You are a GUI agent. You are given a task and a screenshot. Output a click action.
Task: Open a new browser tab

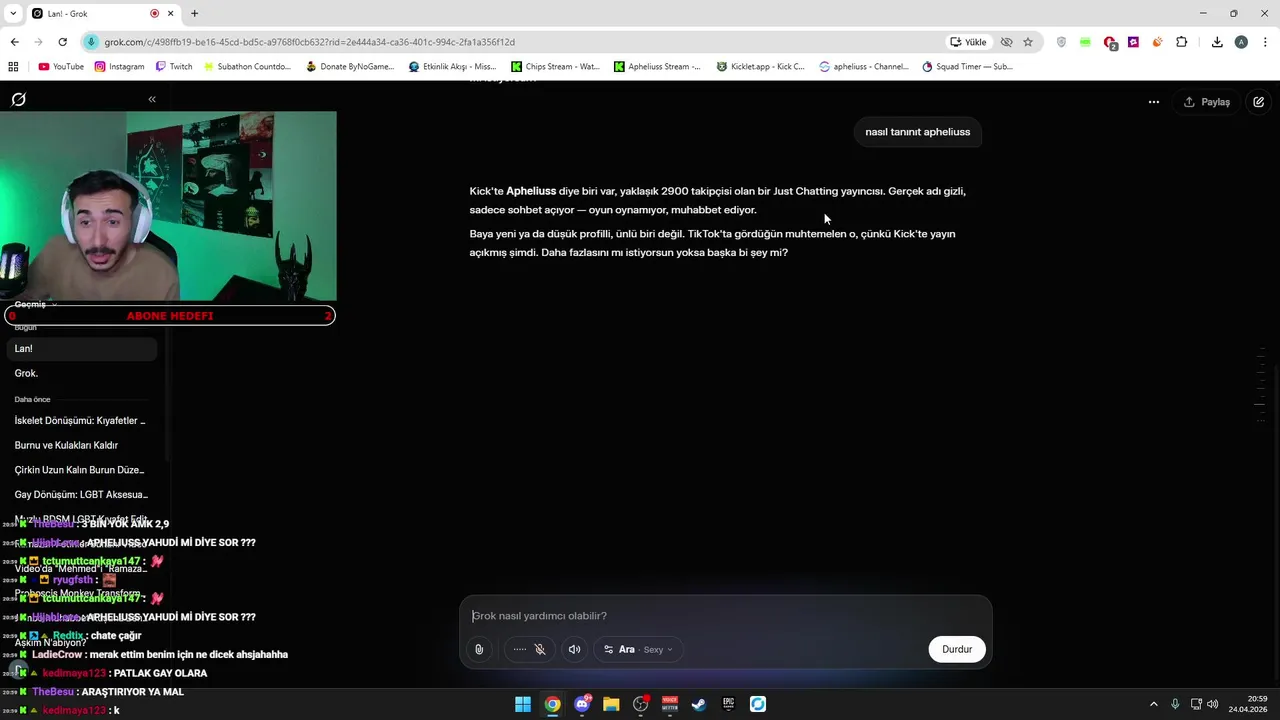(x=194, y=13)
